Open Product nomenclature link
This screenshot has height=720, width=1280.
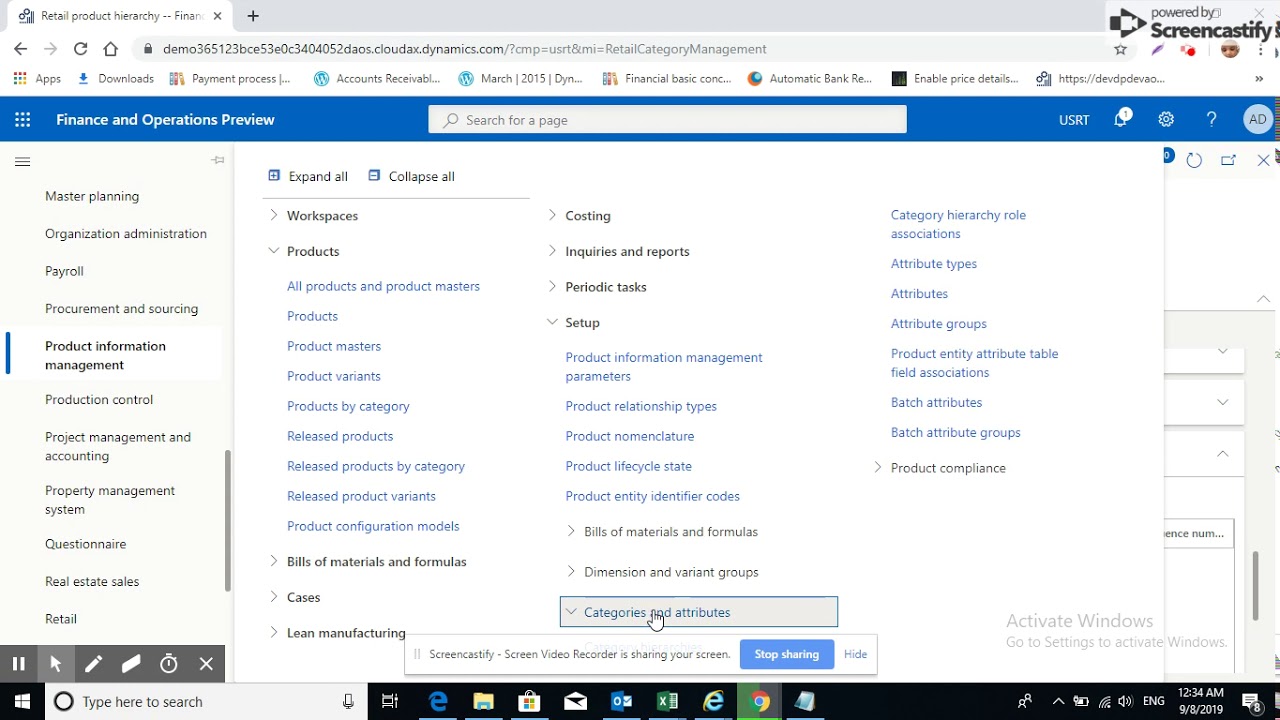[629, 436]
